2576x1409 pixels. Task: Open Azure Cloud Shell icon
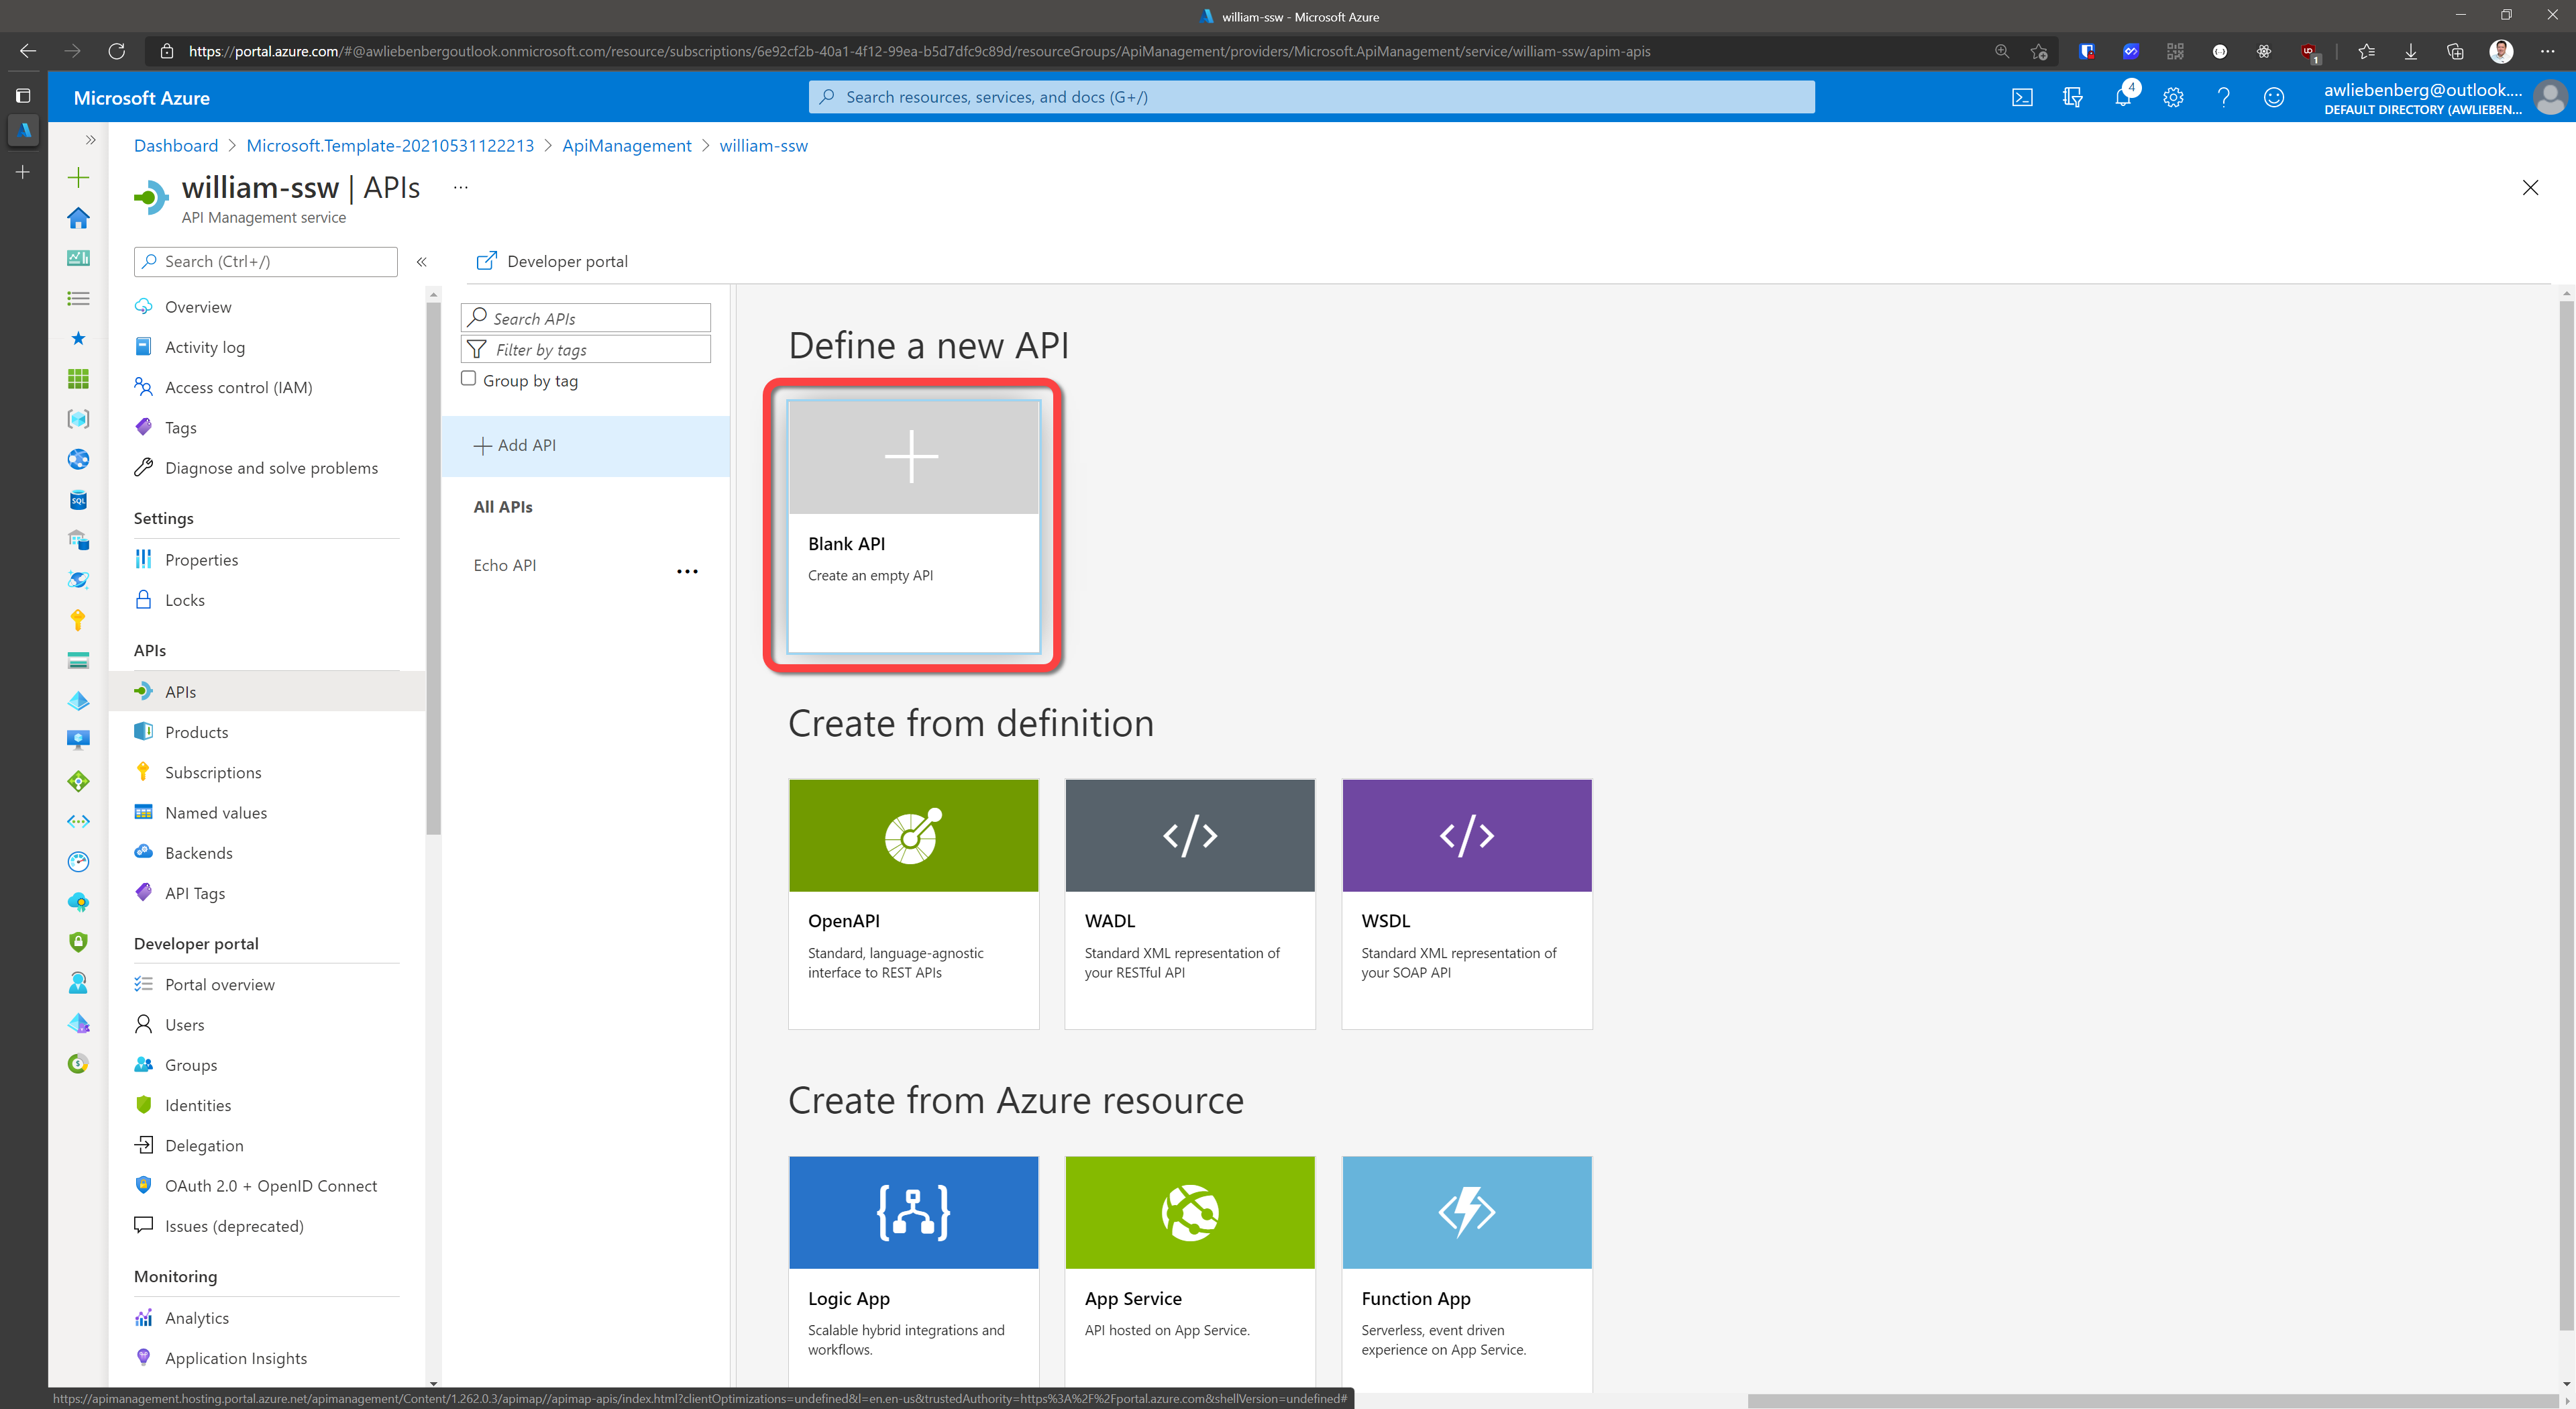coord(2022,97)
